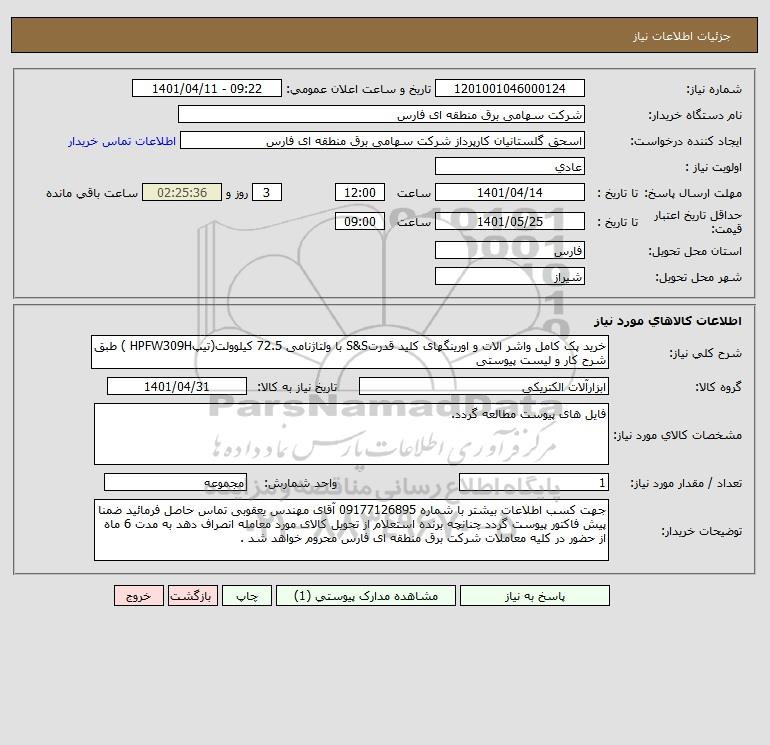Click the پاسخ به نیاز button

(534, 596)
